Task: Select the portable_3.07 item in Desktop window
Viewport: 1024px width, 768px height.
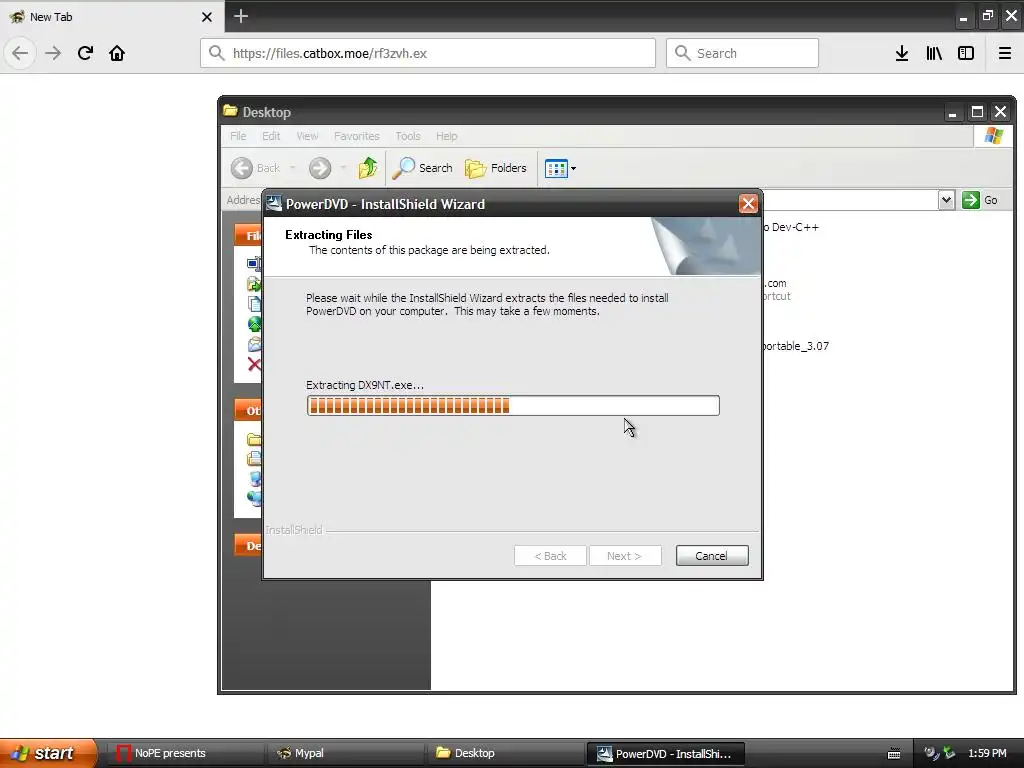Action: pos(795,345)
